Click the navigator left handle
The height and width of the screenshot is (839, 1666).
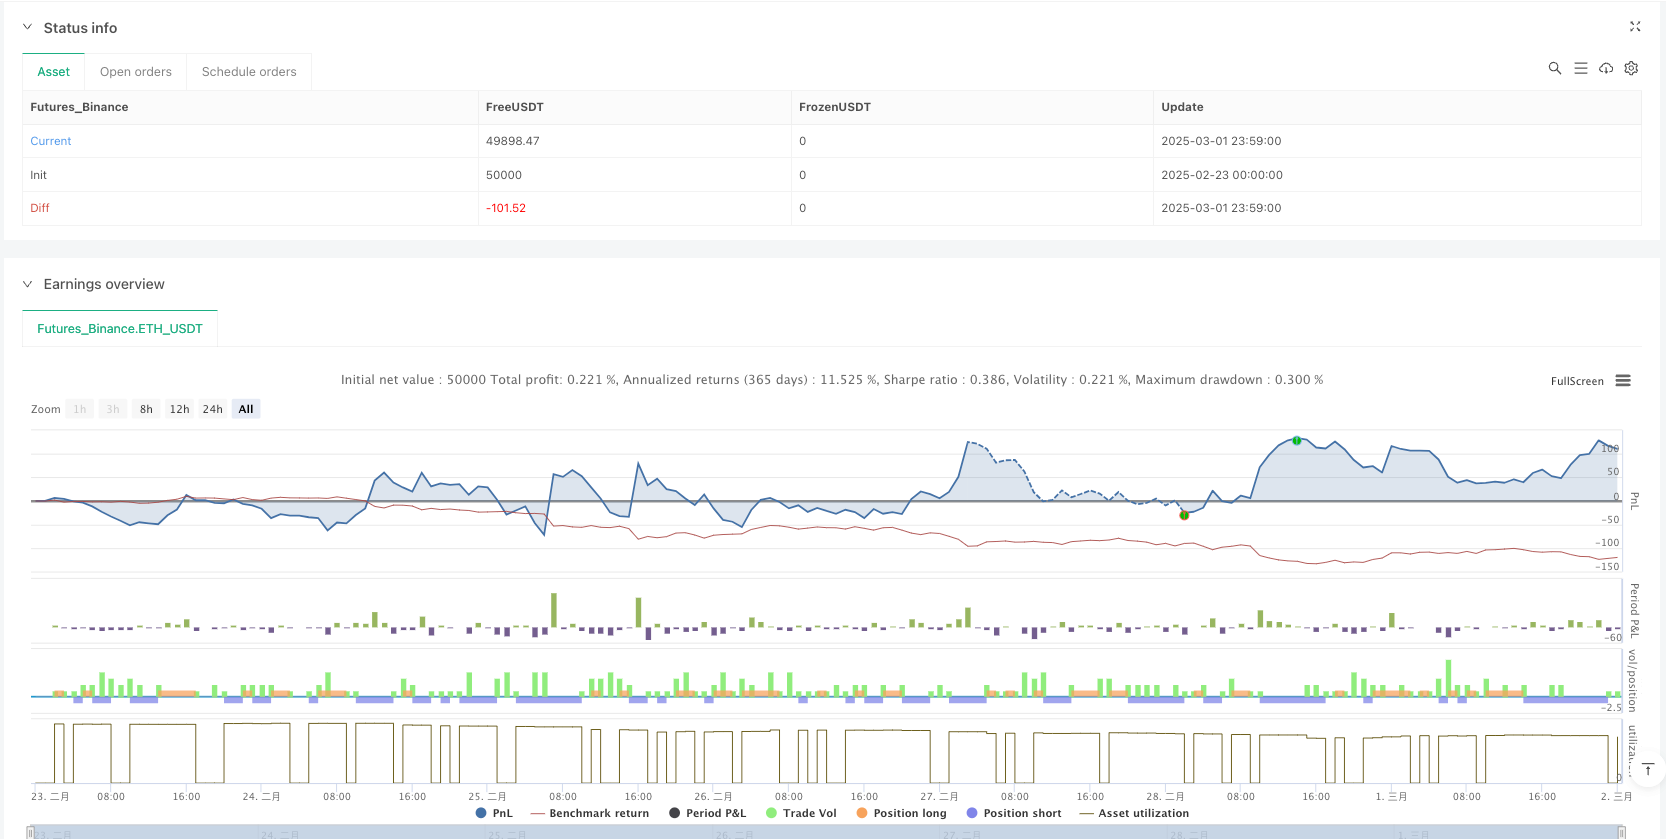(x=31, y=832)
